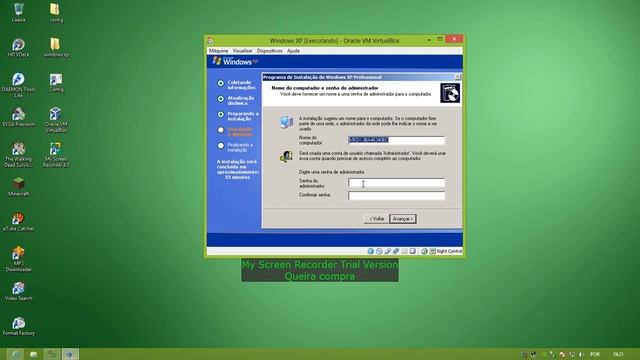Screen dimensions: 640x360
Task: Click the Windows XP logo in setup header
Action: [x=235, y=62]
